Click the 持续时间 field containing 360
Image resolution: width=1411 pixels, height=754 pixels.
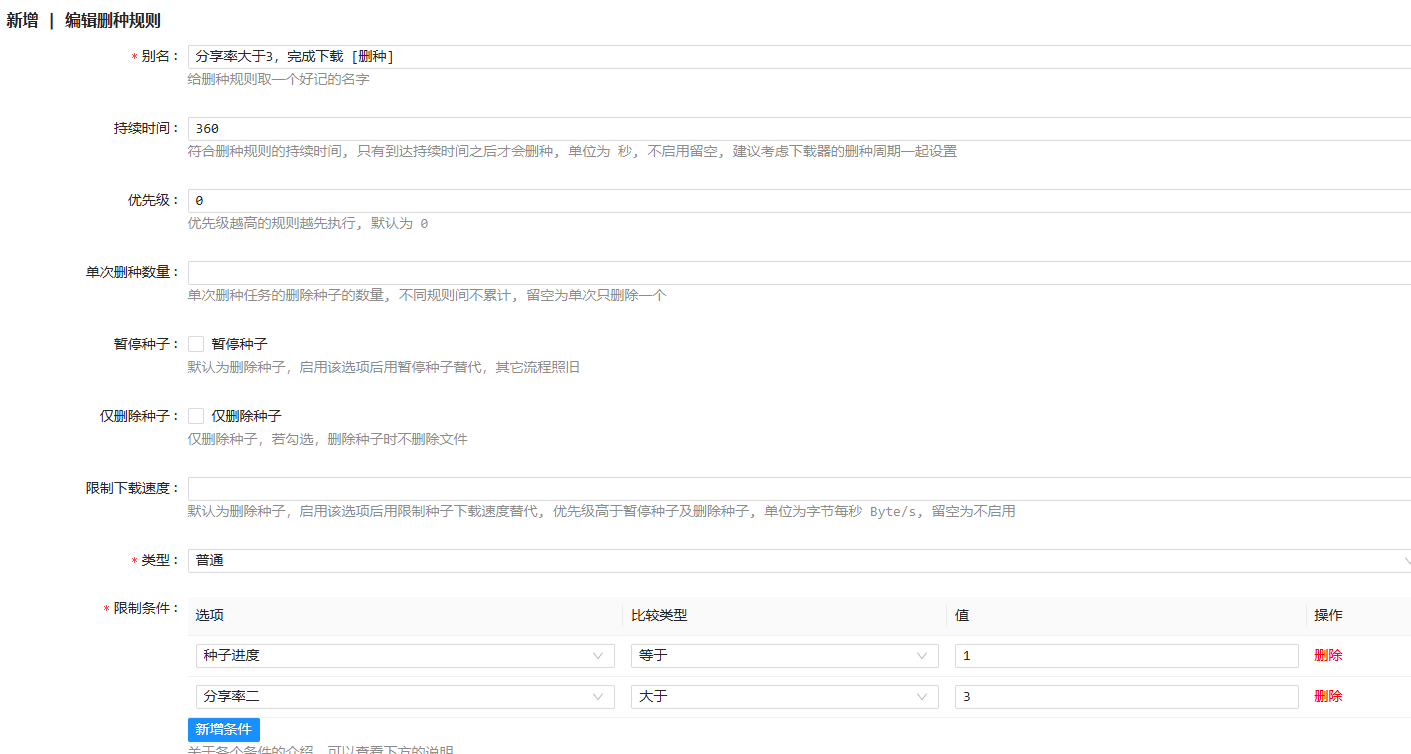[x=795, y=129]
